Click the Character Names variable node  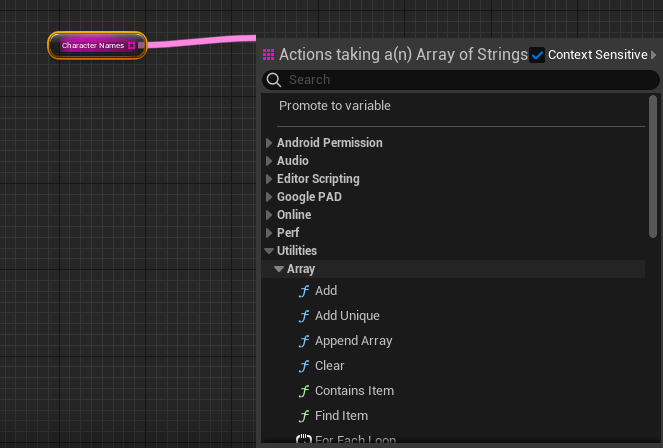[92, 45]
